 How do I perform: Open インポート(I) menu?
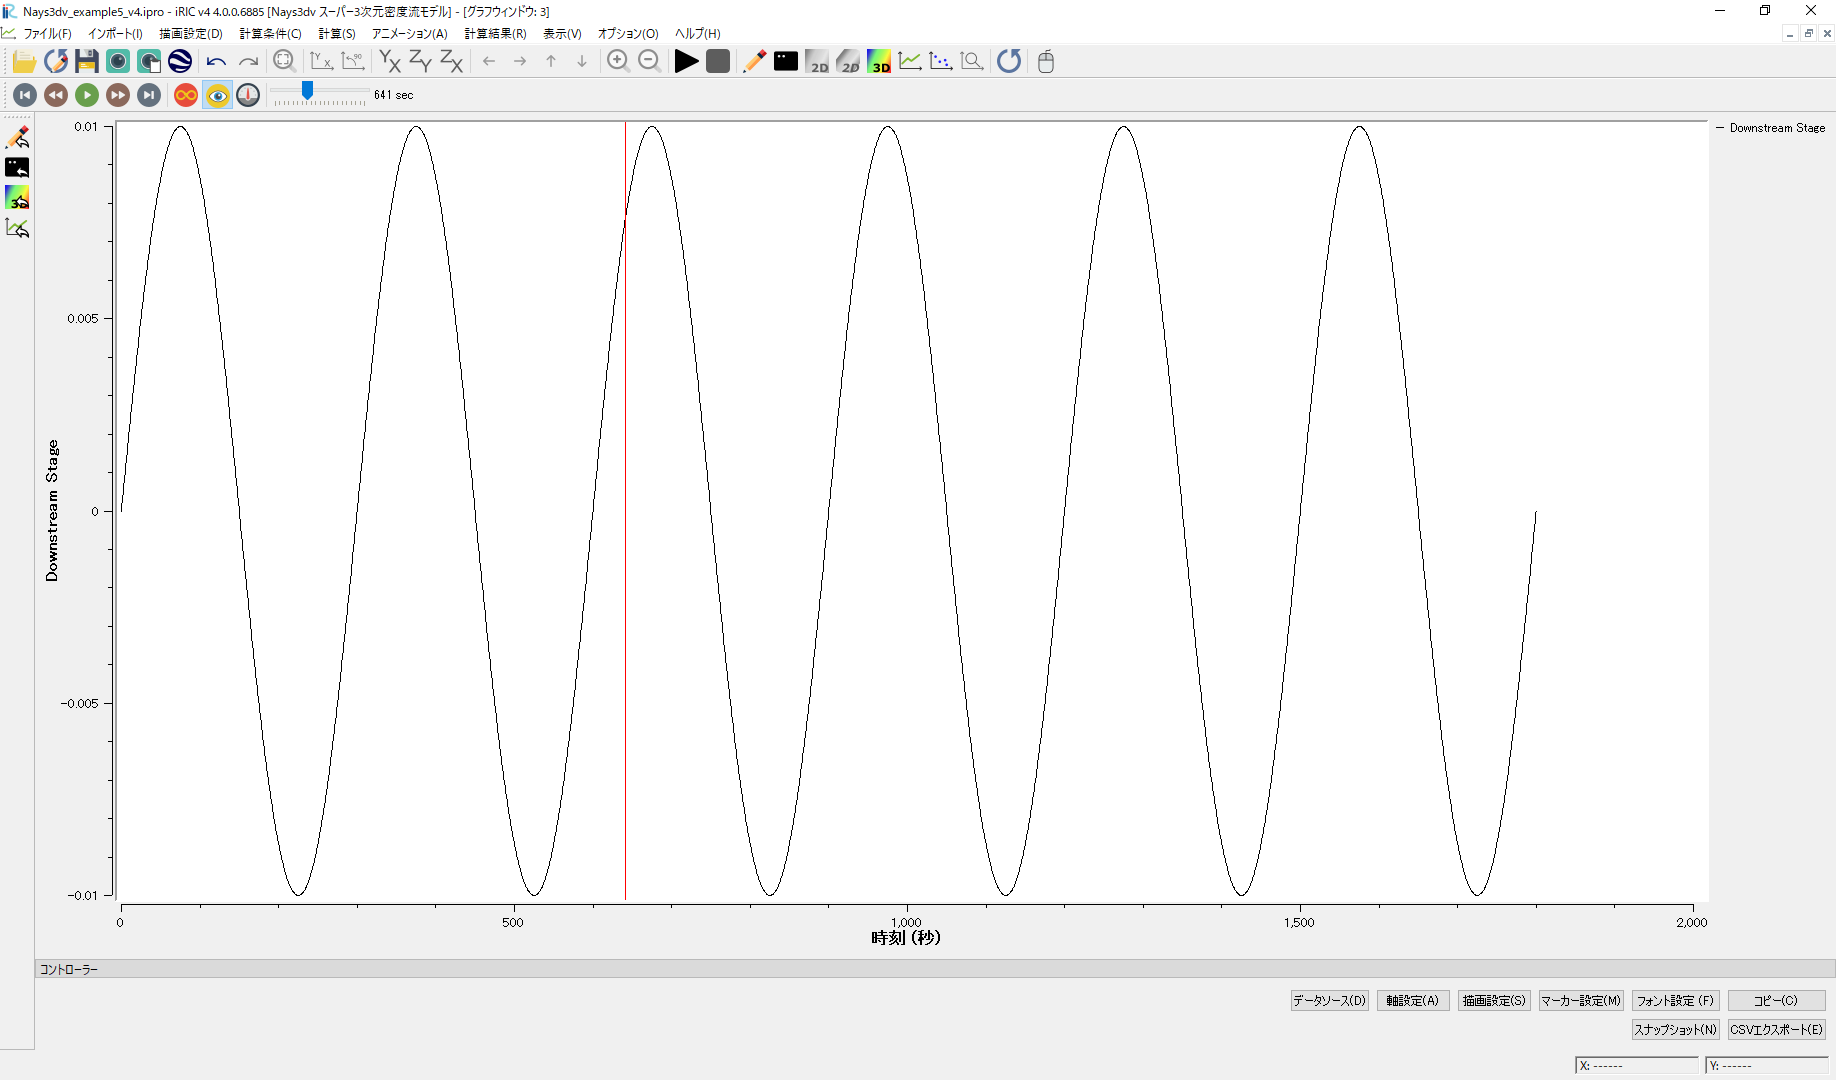pyautogui.click(x=115, y=34)
